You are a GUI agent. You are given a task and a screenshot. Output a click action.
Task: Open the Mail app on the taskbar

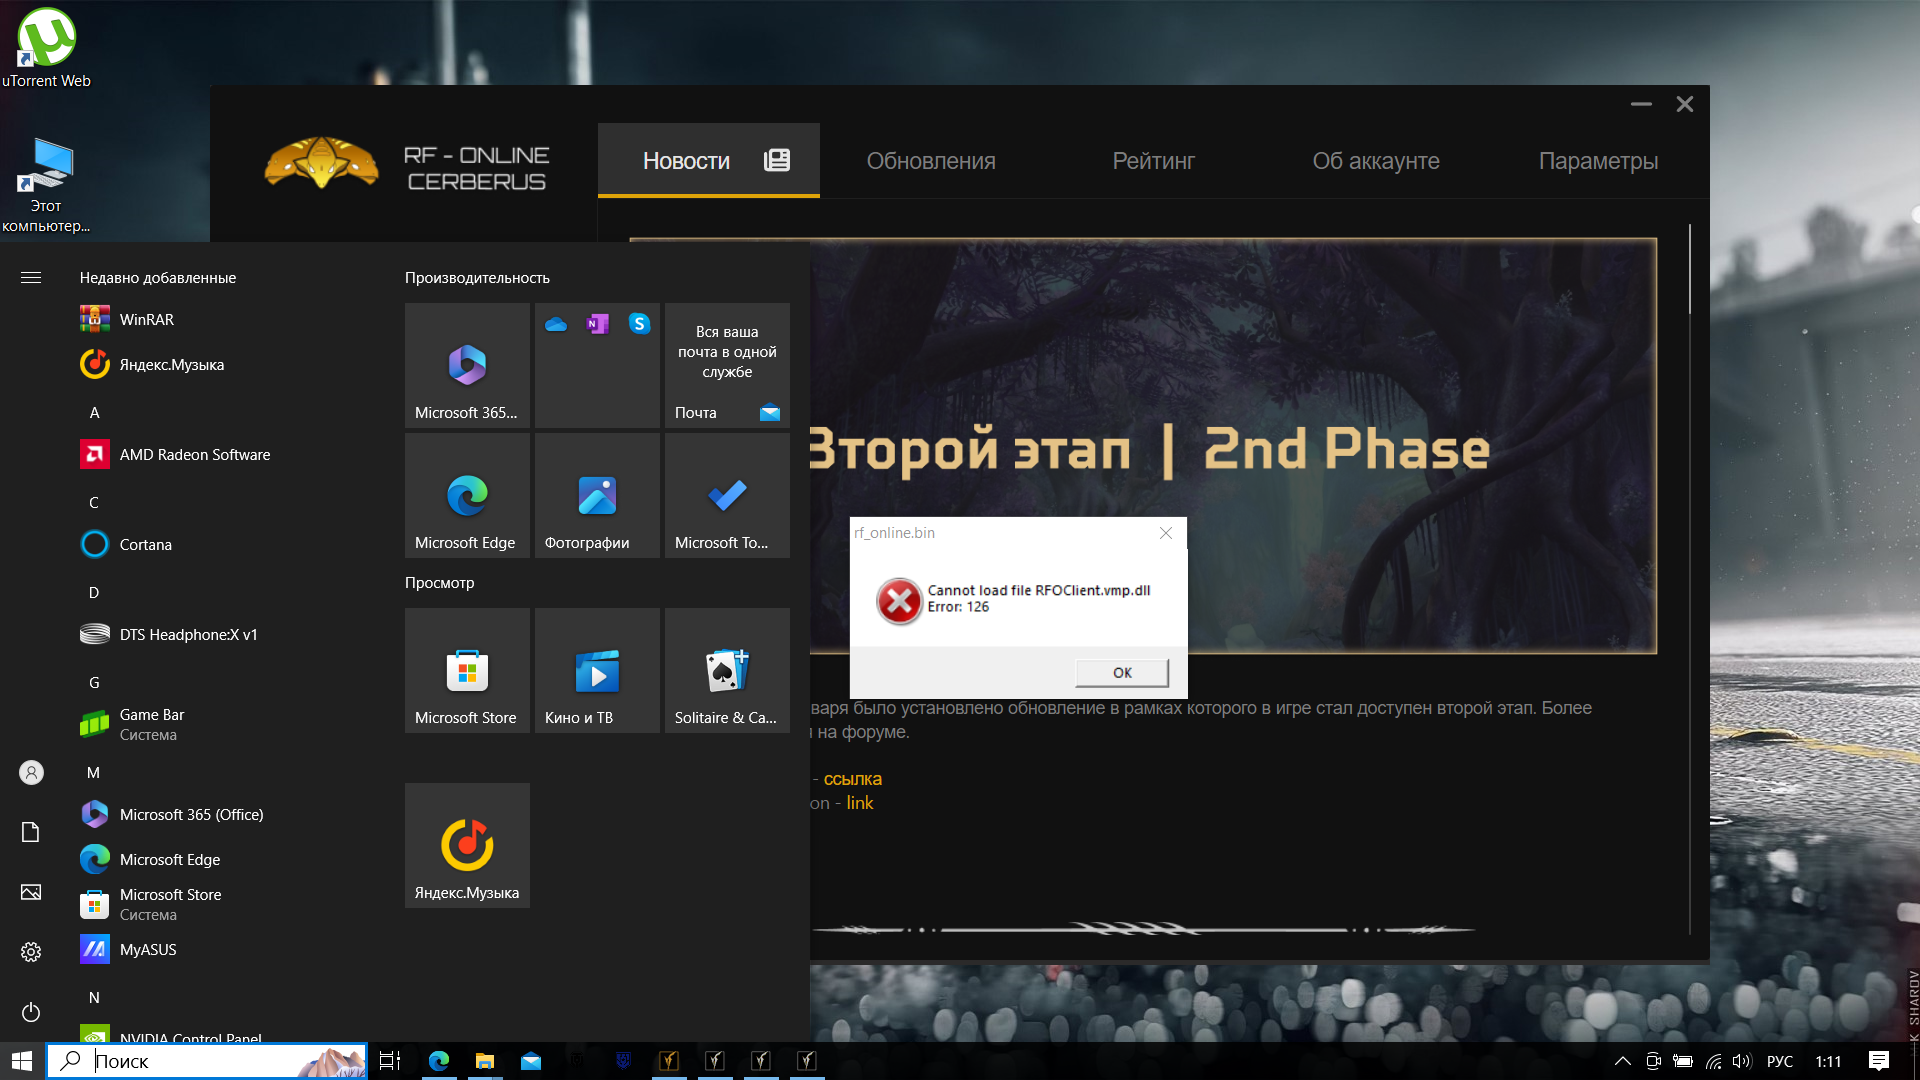coord(531,1061)
